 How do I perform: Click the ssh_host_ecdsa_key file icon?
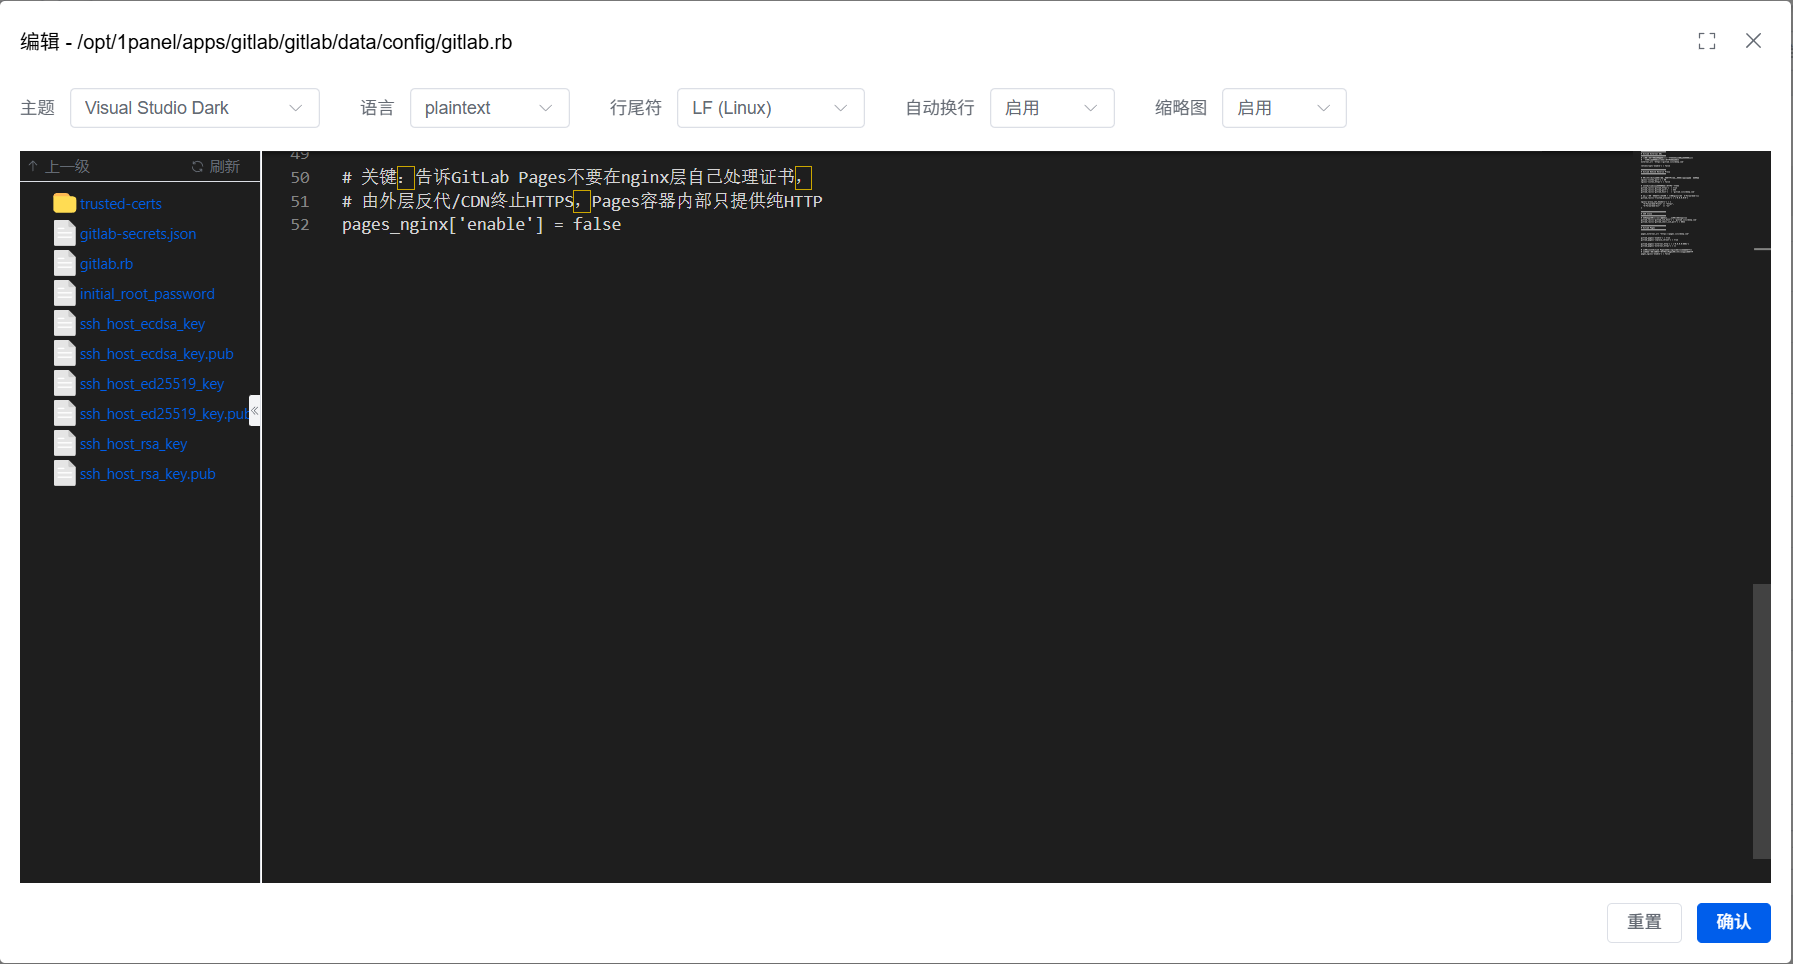pos(65,323)
